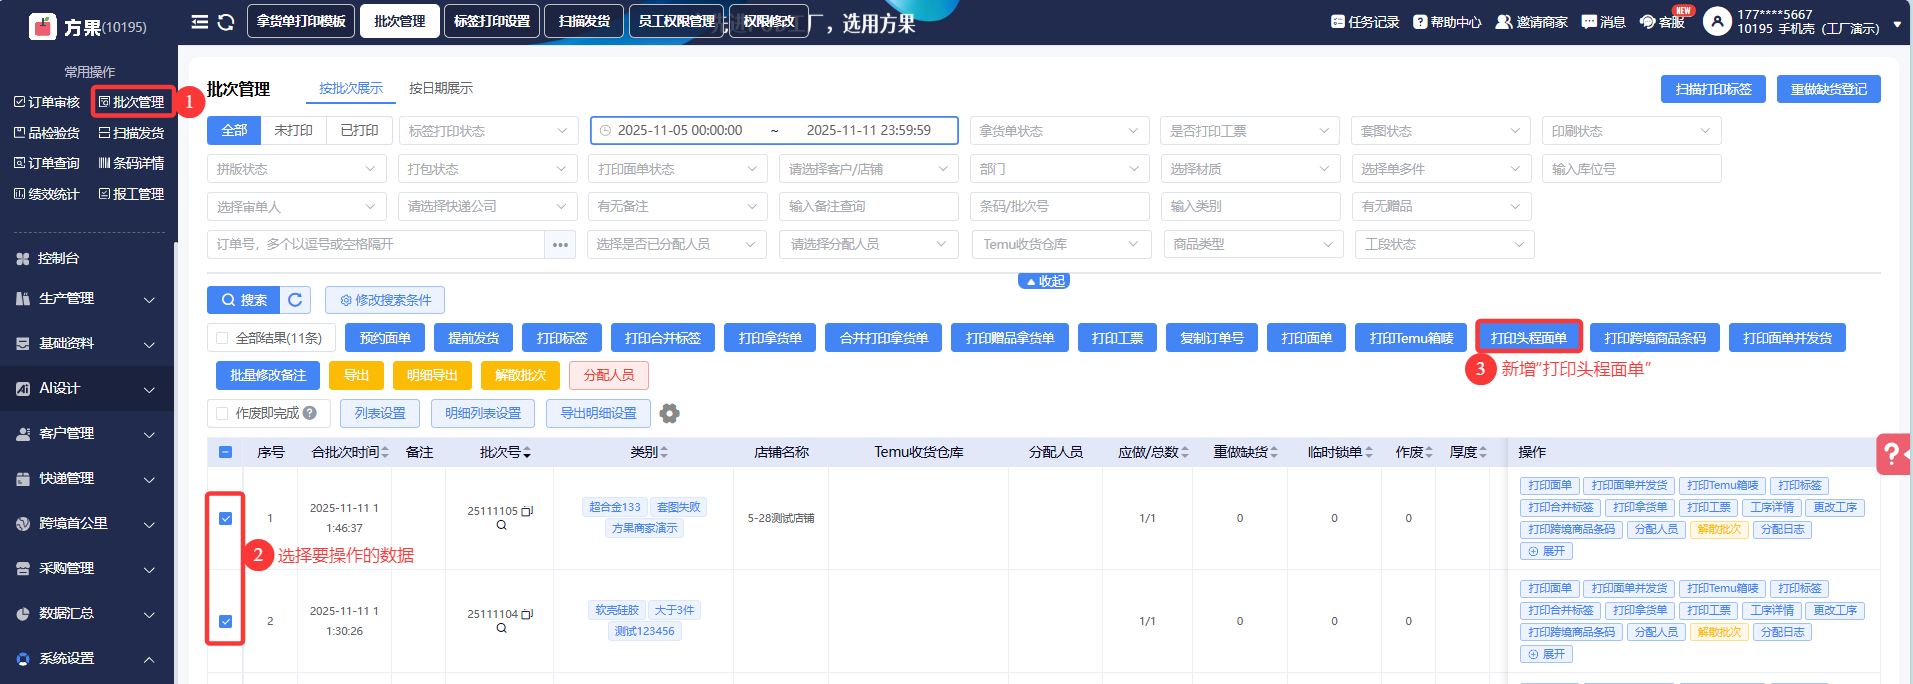Click magnifier icon under batch 25111104
The width and height of the screenshot is (1913, 684).
click(x=501, y=628)
